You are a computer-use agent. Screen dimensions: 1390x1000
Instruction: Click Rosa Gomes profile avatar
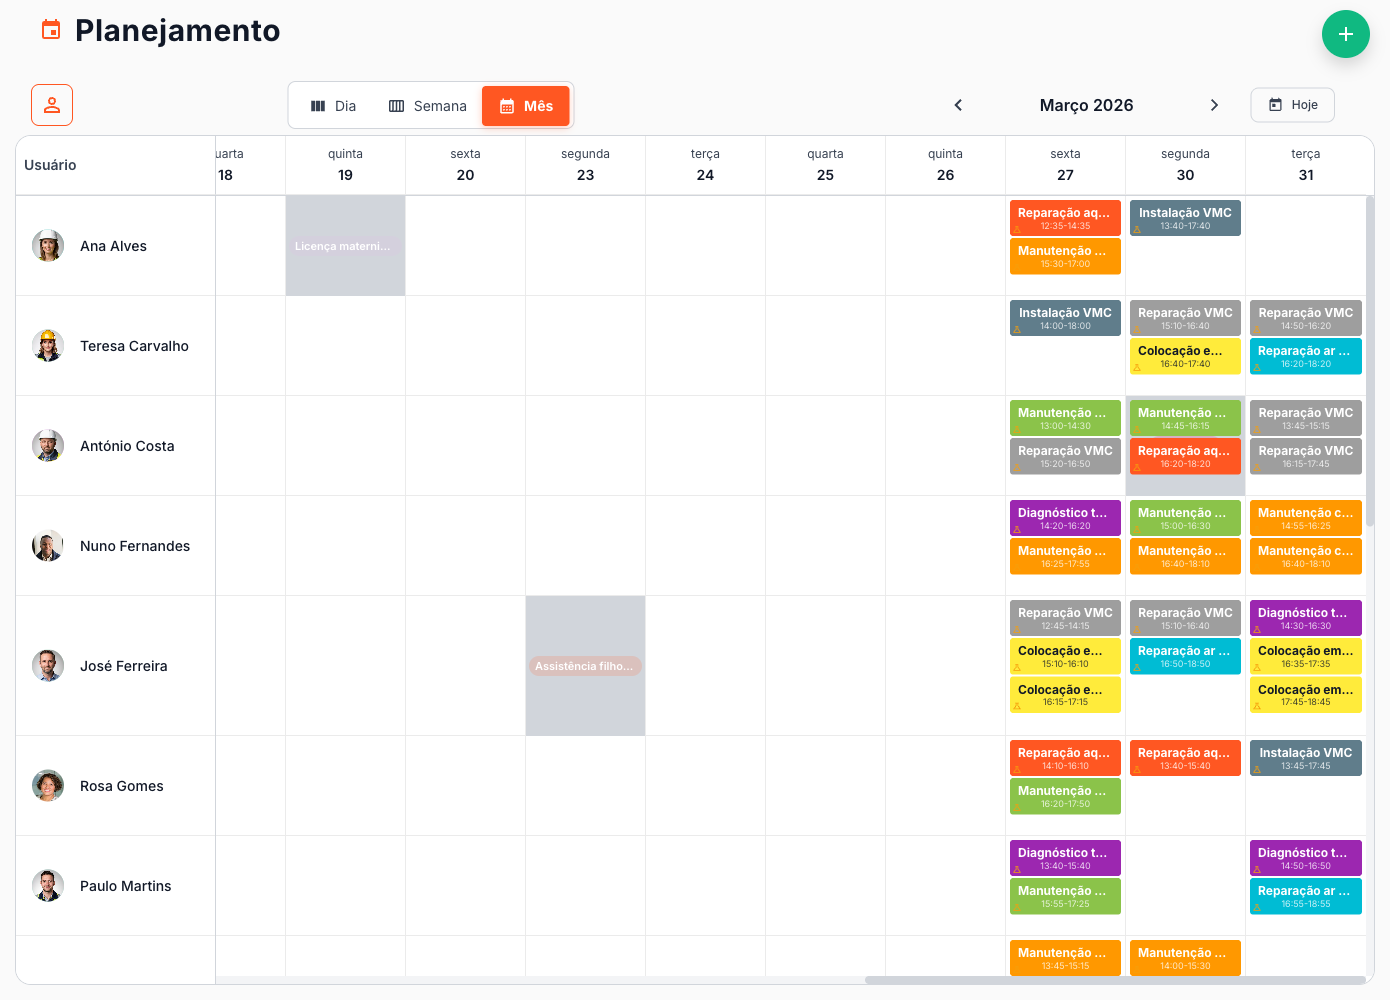(48, 786)
